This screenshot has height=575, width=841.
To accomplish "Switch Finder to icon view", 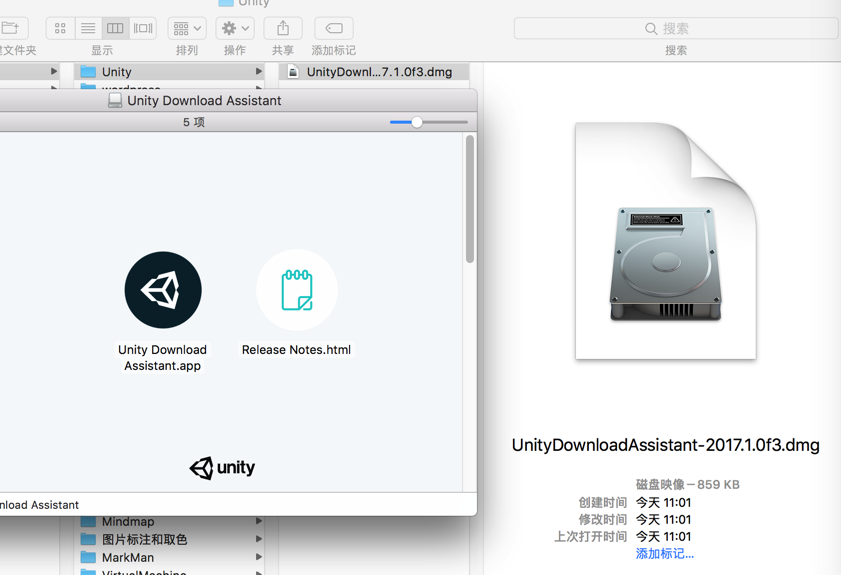I will (60, 28).
